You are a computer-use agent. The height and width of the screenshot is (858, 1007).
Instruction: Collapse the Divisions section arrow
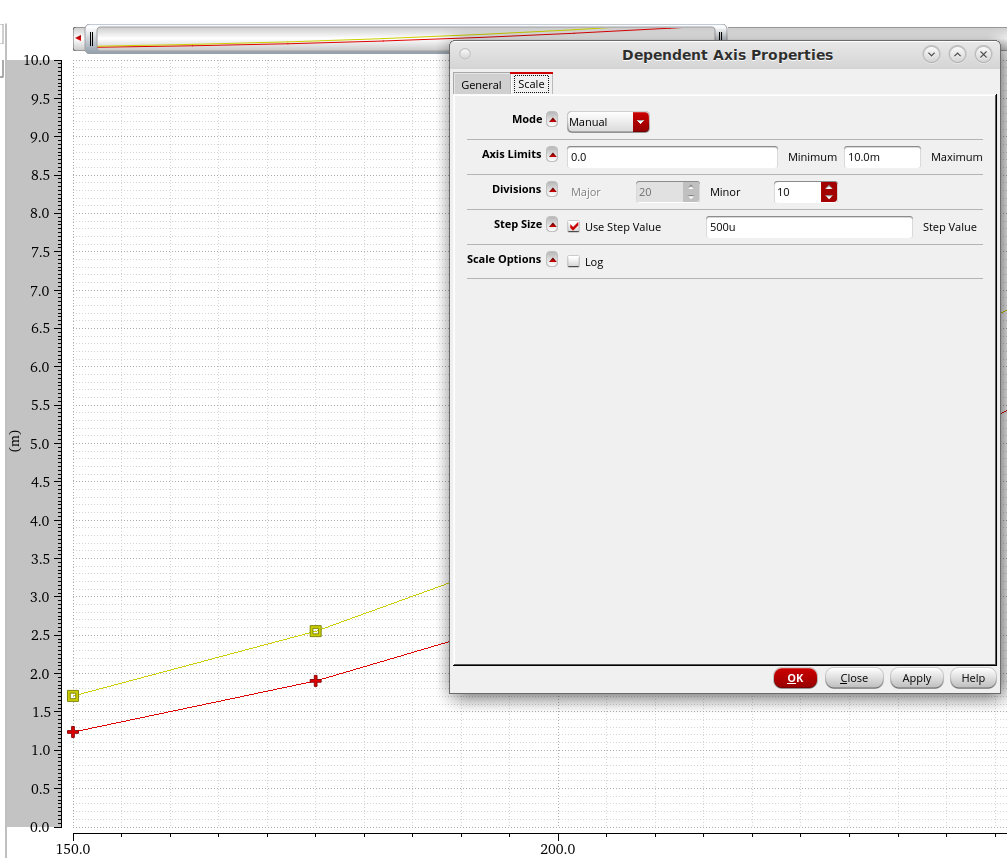click(552, 190)
